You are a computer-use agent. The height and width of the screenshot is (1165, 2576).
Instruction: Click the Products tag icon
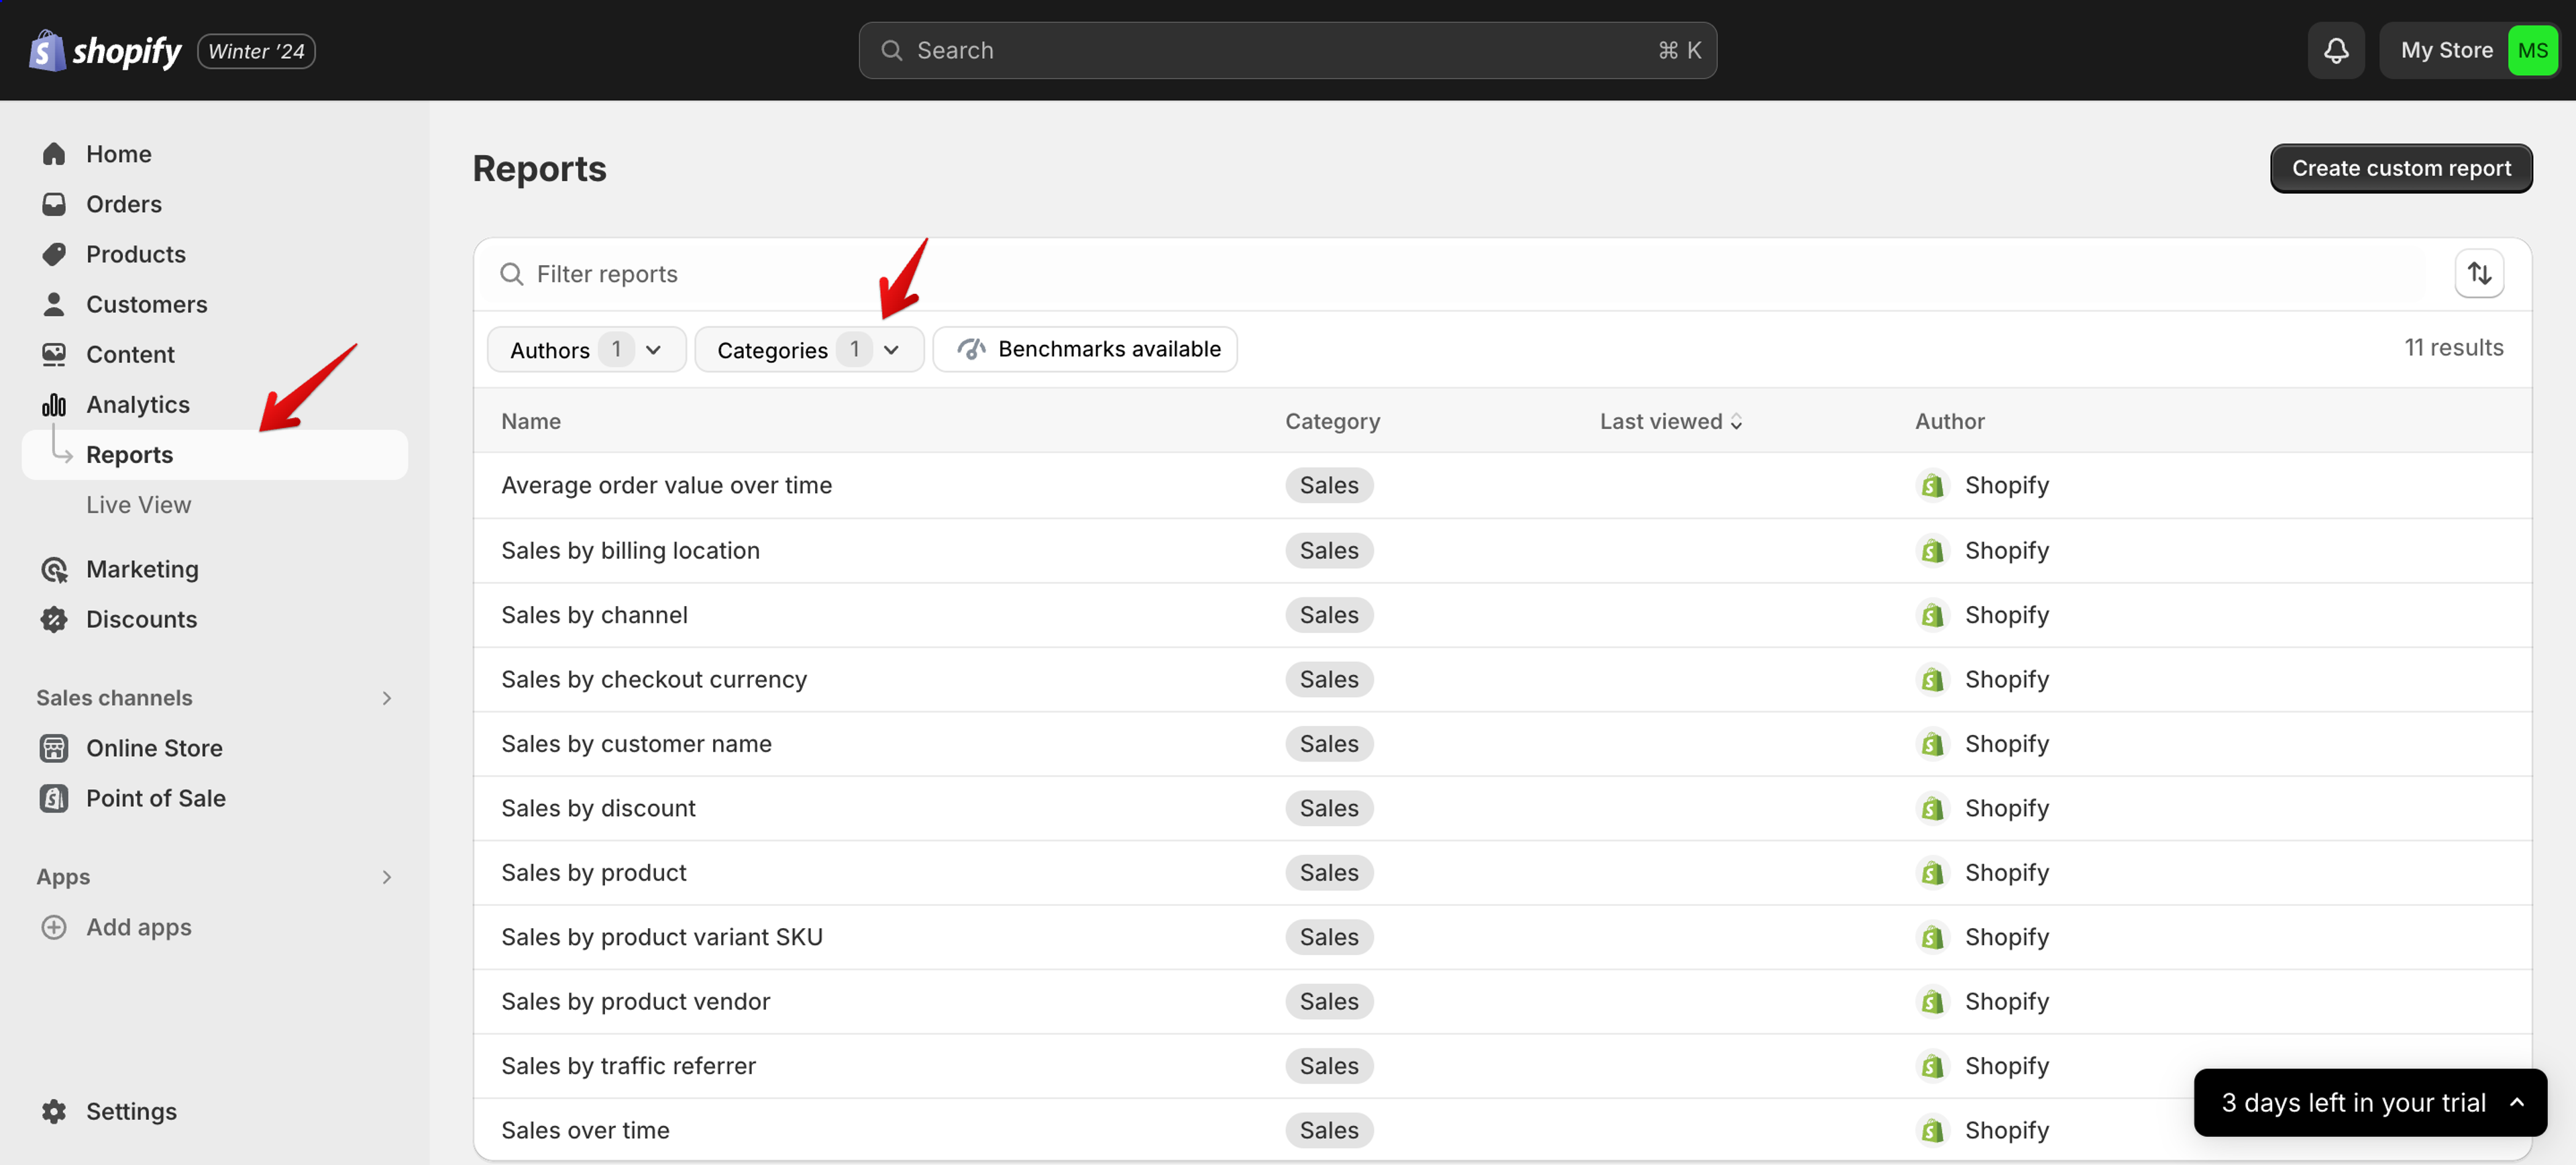[x=54, y=253]
